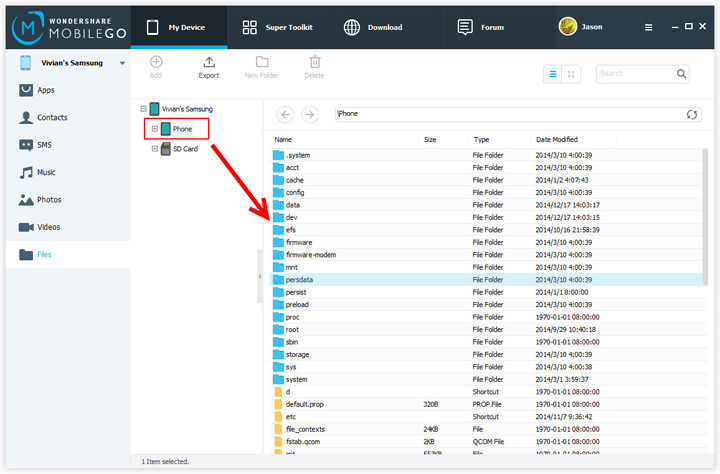Select the etc shortcut

click(486, 417)
